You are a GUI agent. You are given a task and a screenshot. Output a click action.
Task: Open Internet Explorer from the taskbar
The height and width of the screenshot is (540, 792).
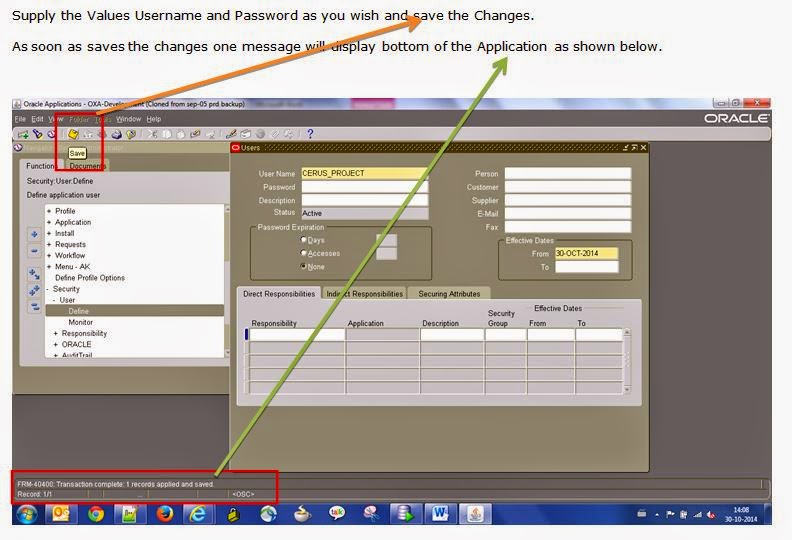point(198,514)
